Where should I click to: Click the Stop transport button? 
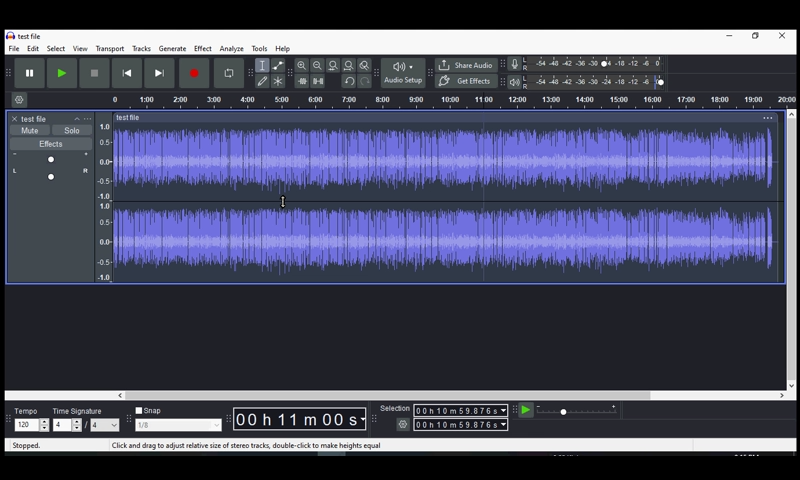(94, 73)
